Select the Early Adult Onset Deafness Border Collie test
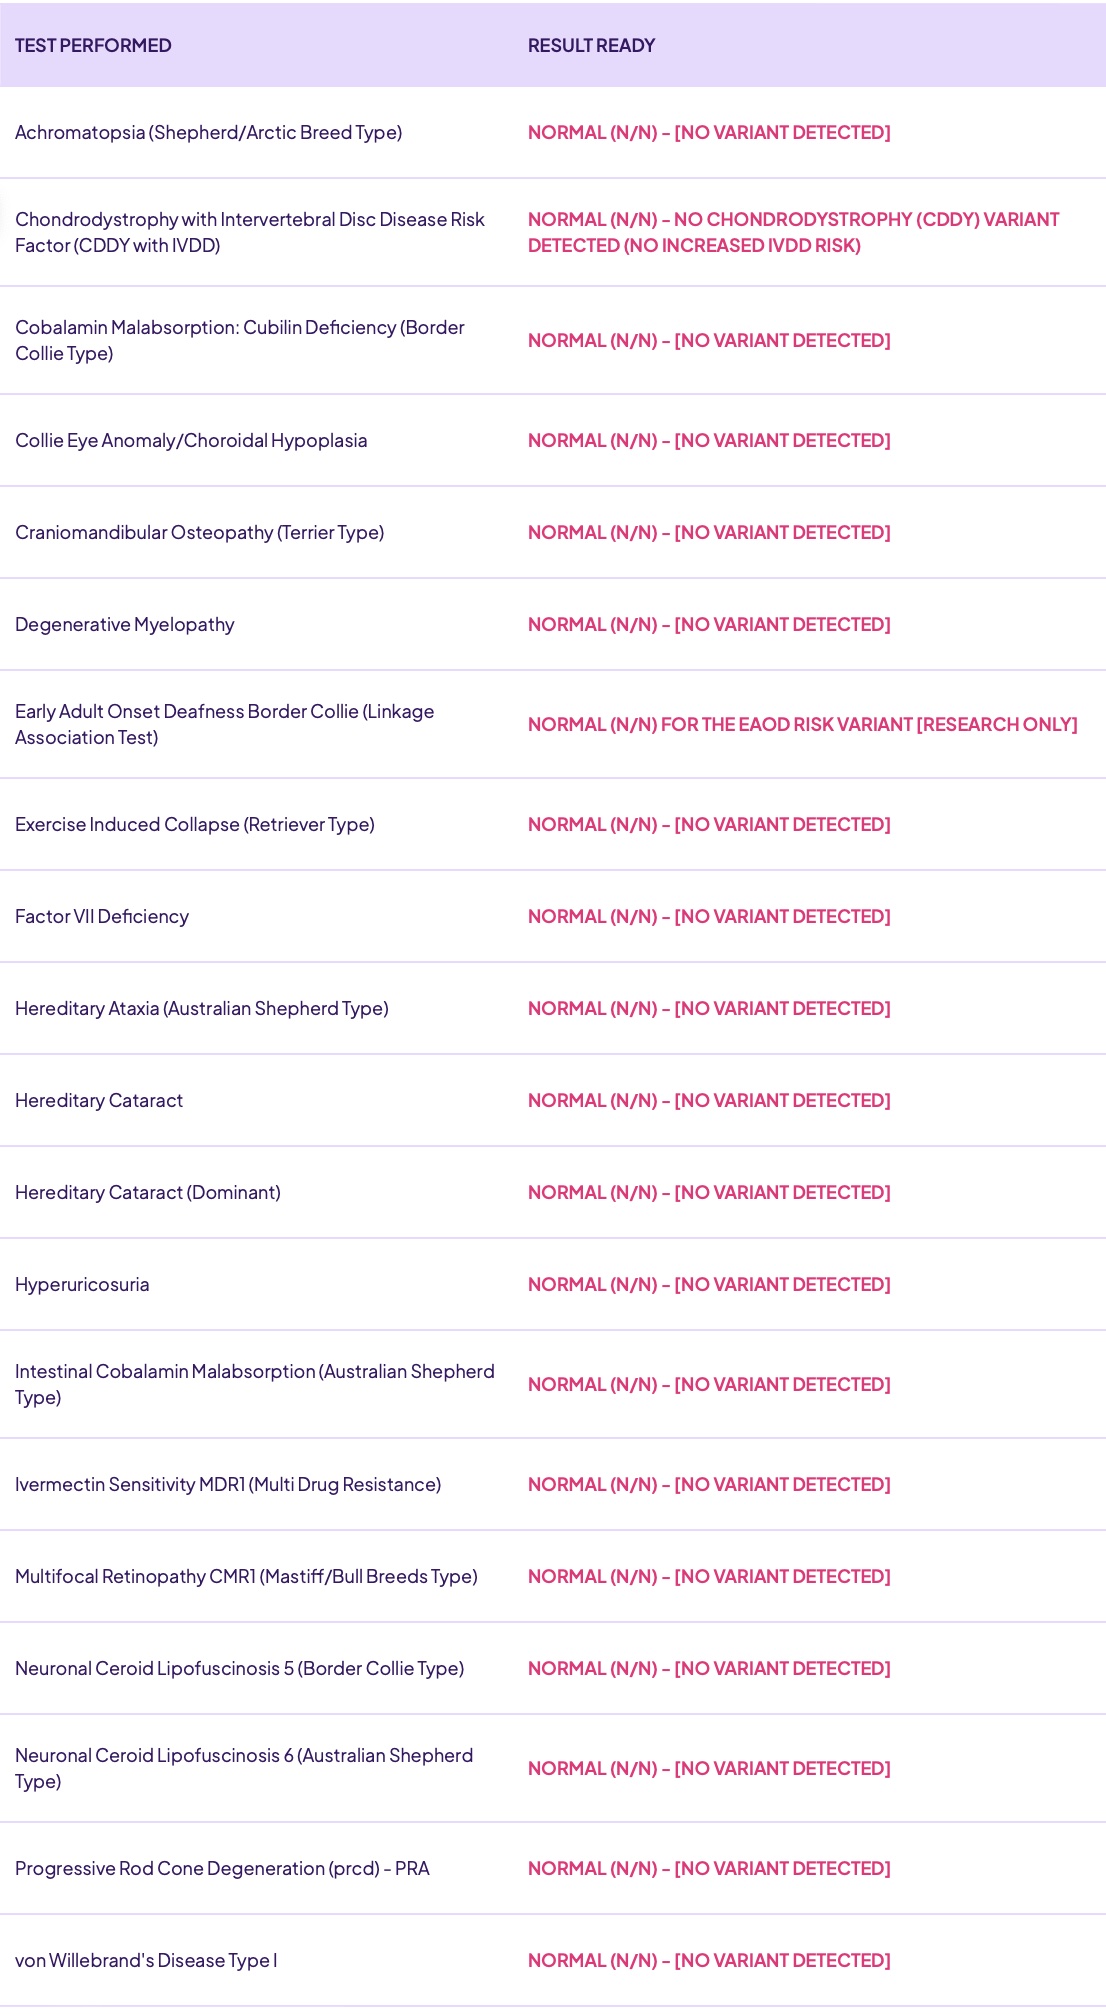Screen dimensions: 1106x2014 tap(224, 724)
